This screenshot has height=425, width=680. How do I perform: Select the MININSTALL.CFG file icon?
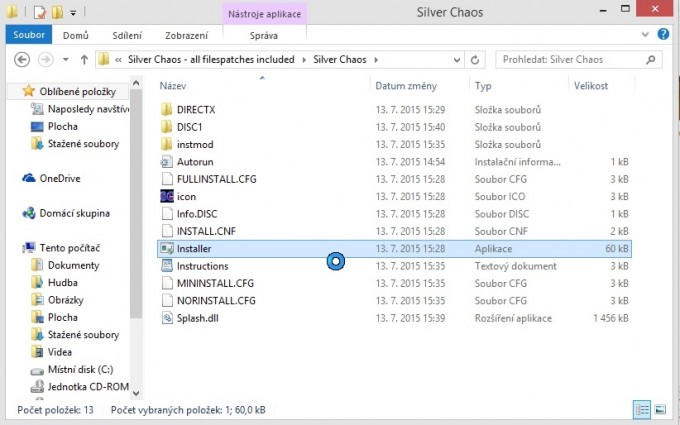(x=167, y=283)
